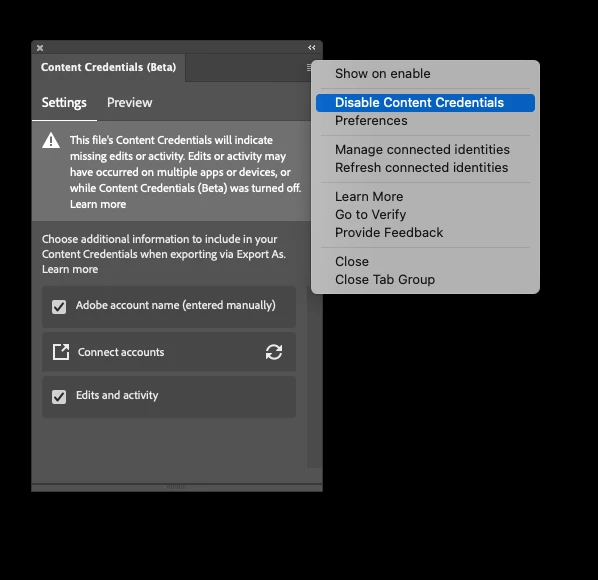
Task: Collapse the panel with double-arrow icon
Action: click(312, 48)
